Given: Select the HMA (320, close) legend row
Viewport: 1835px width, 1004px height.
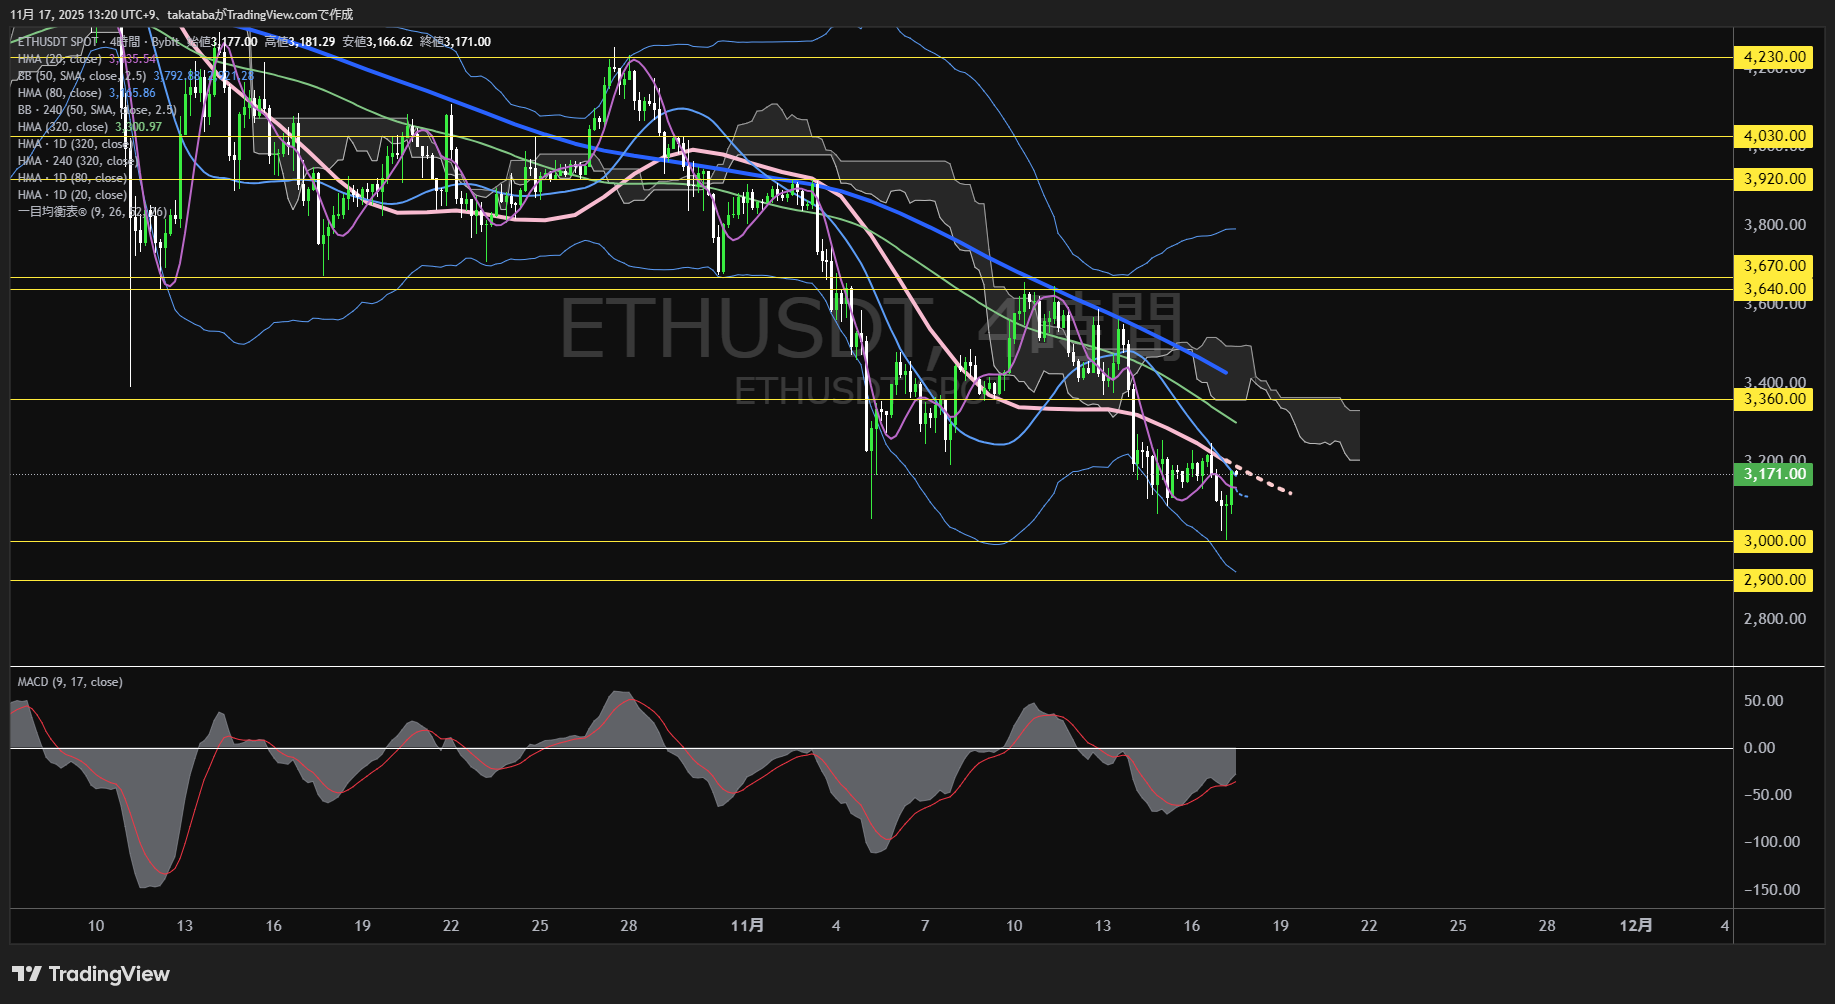Looking at the screenshot, I should pos(62,127).
